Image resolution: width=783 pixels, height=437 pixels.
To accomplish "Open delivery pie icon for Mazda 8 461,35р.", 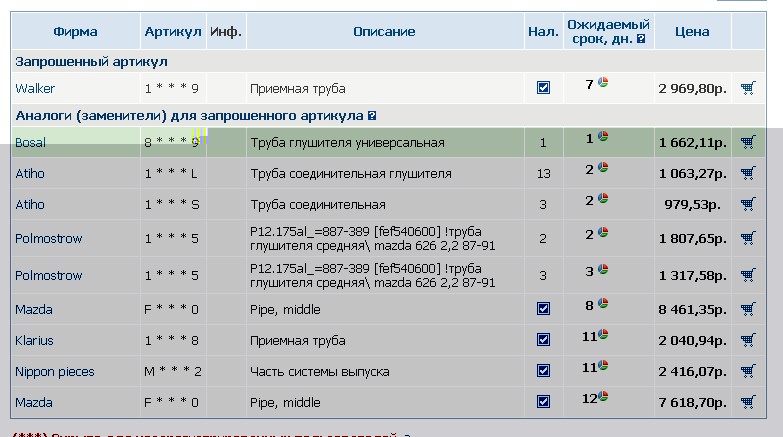I will 603,303.
